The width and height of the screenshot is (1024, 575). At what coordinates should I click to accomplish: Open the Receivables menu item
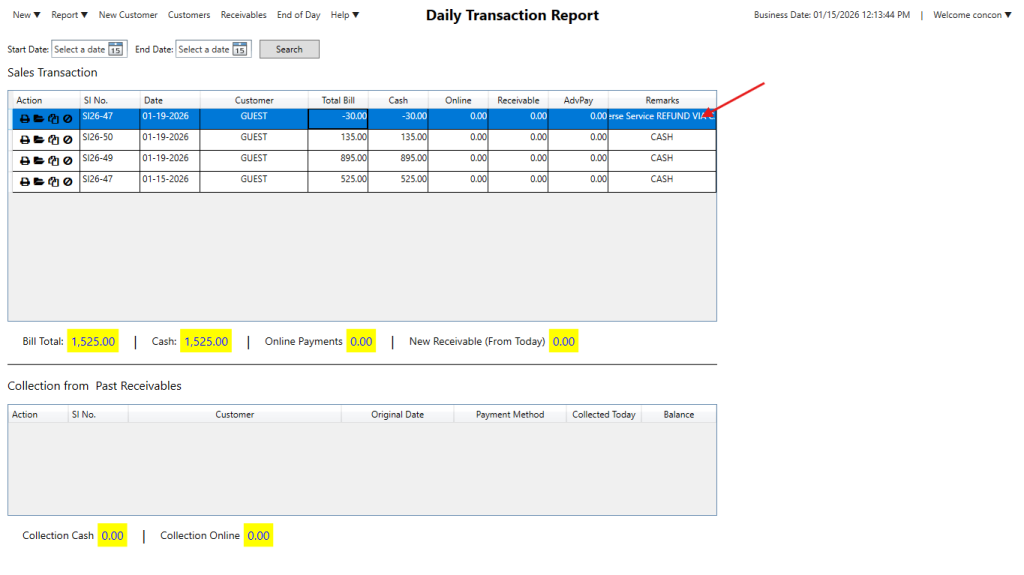pos(243,15)
